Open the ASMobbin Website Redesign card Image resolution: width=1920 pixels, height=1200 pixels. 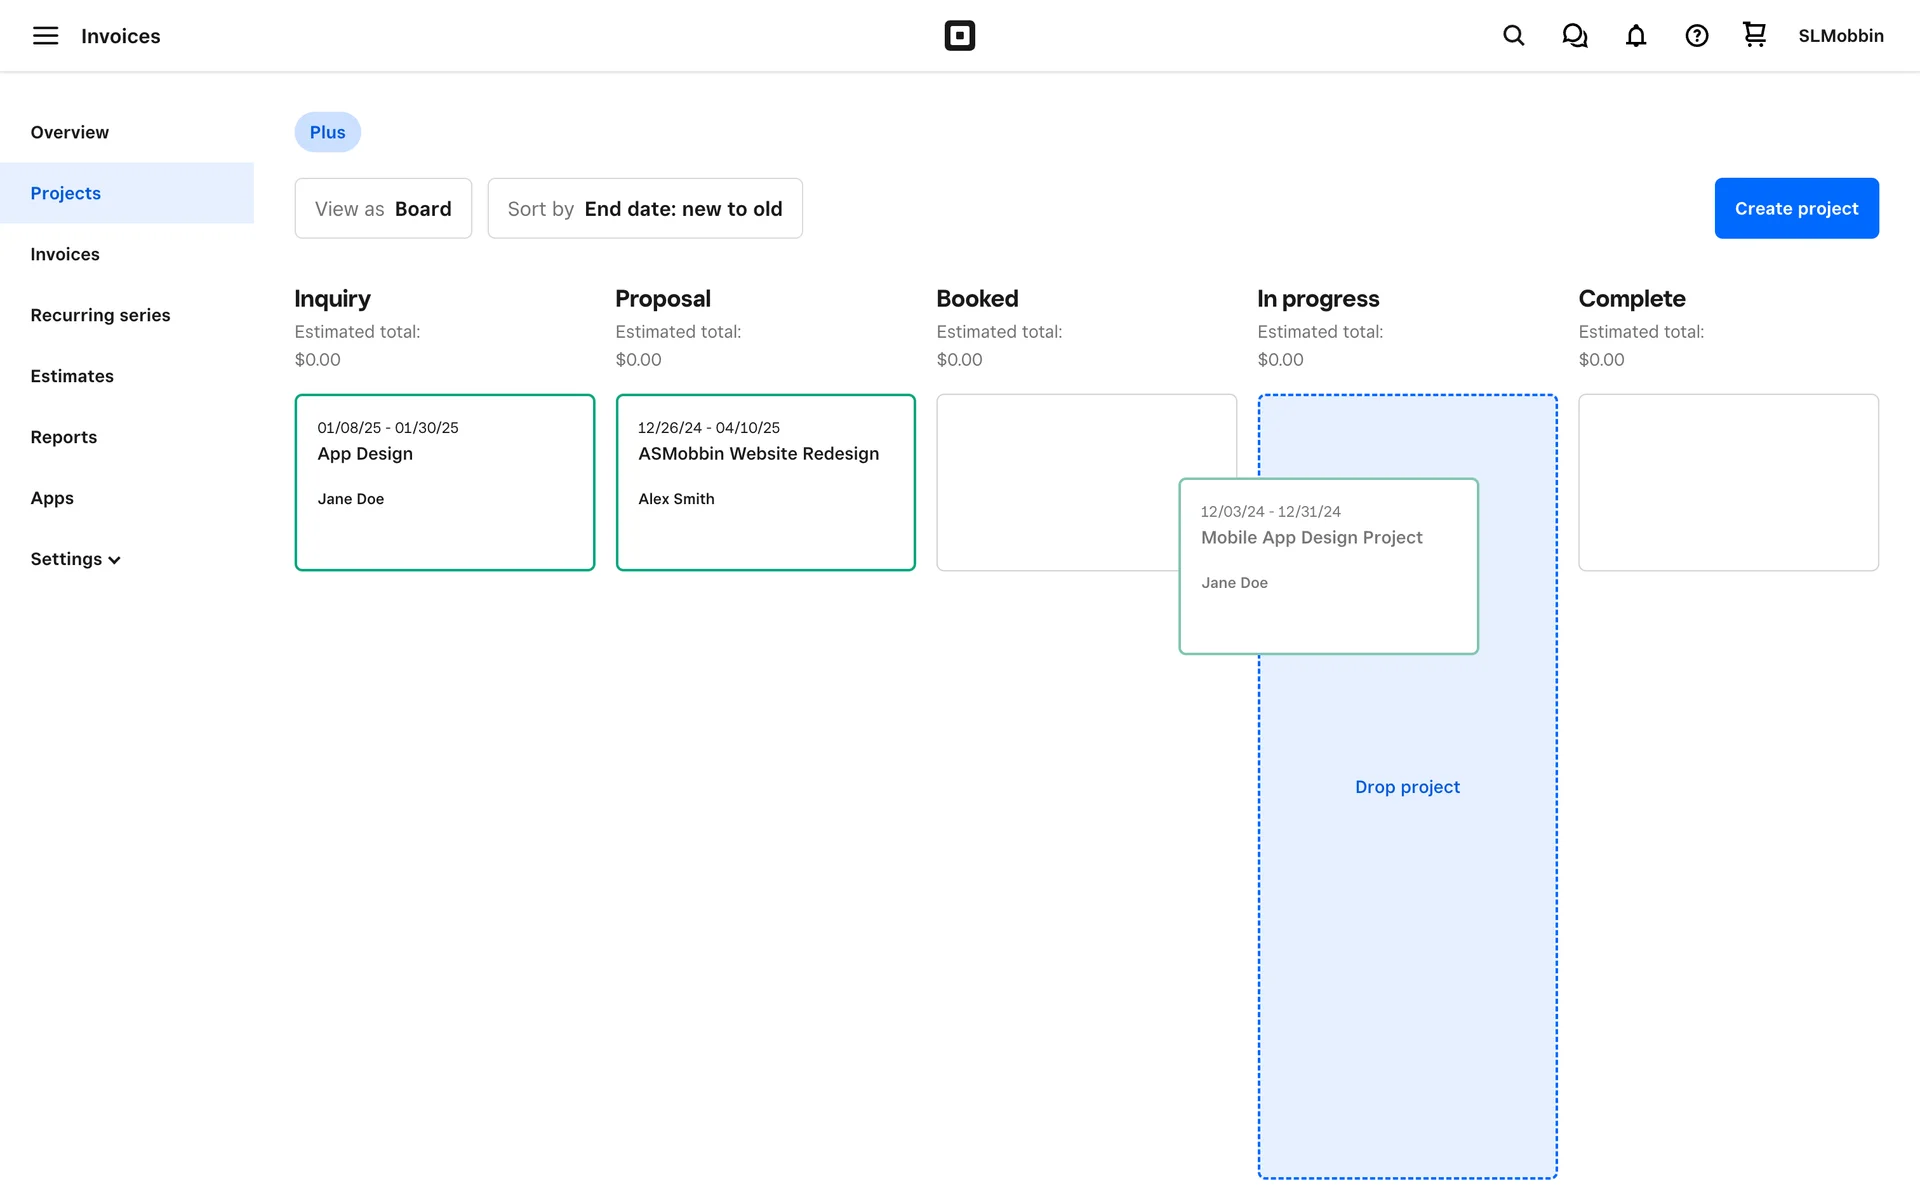click(765, 482)
